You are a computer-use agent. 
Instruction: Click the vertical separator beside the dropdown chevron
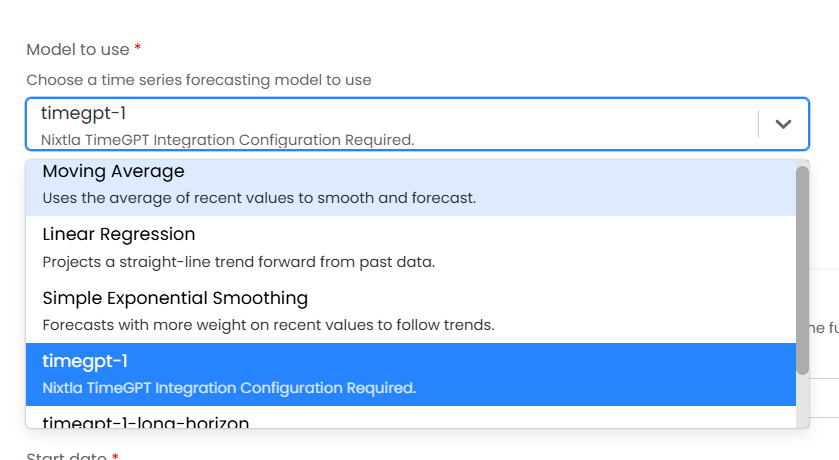click(759, 124)
